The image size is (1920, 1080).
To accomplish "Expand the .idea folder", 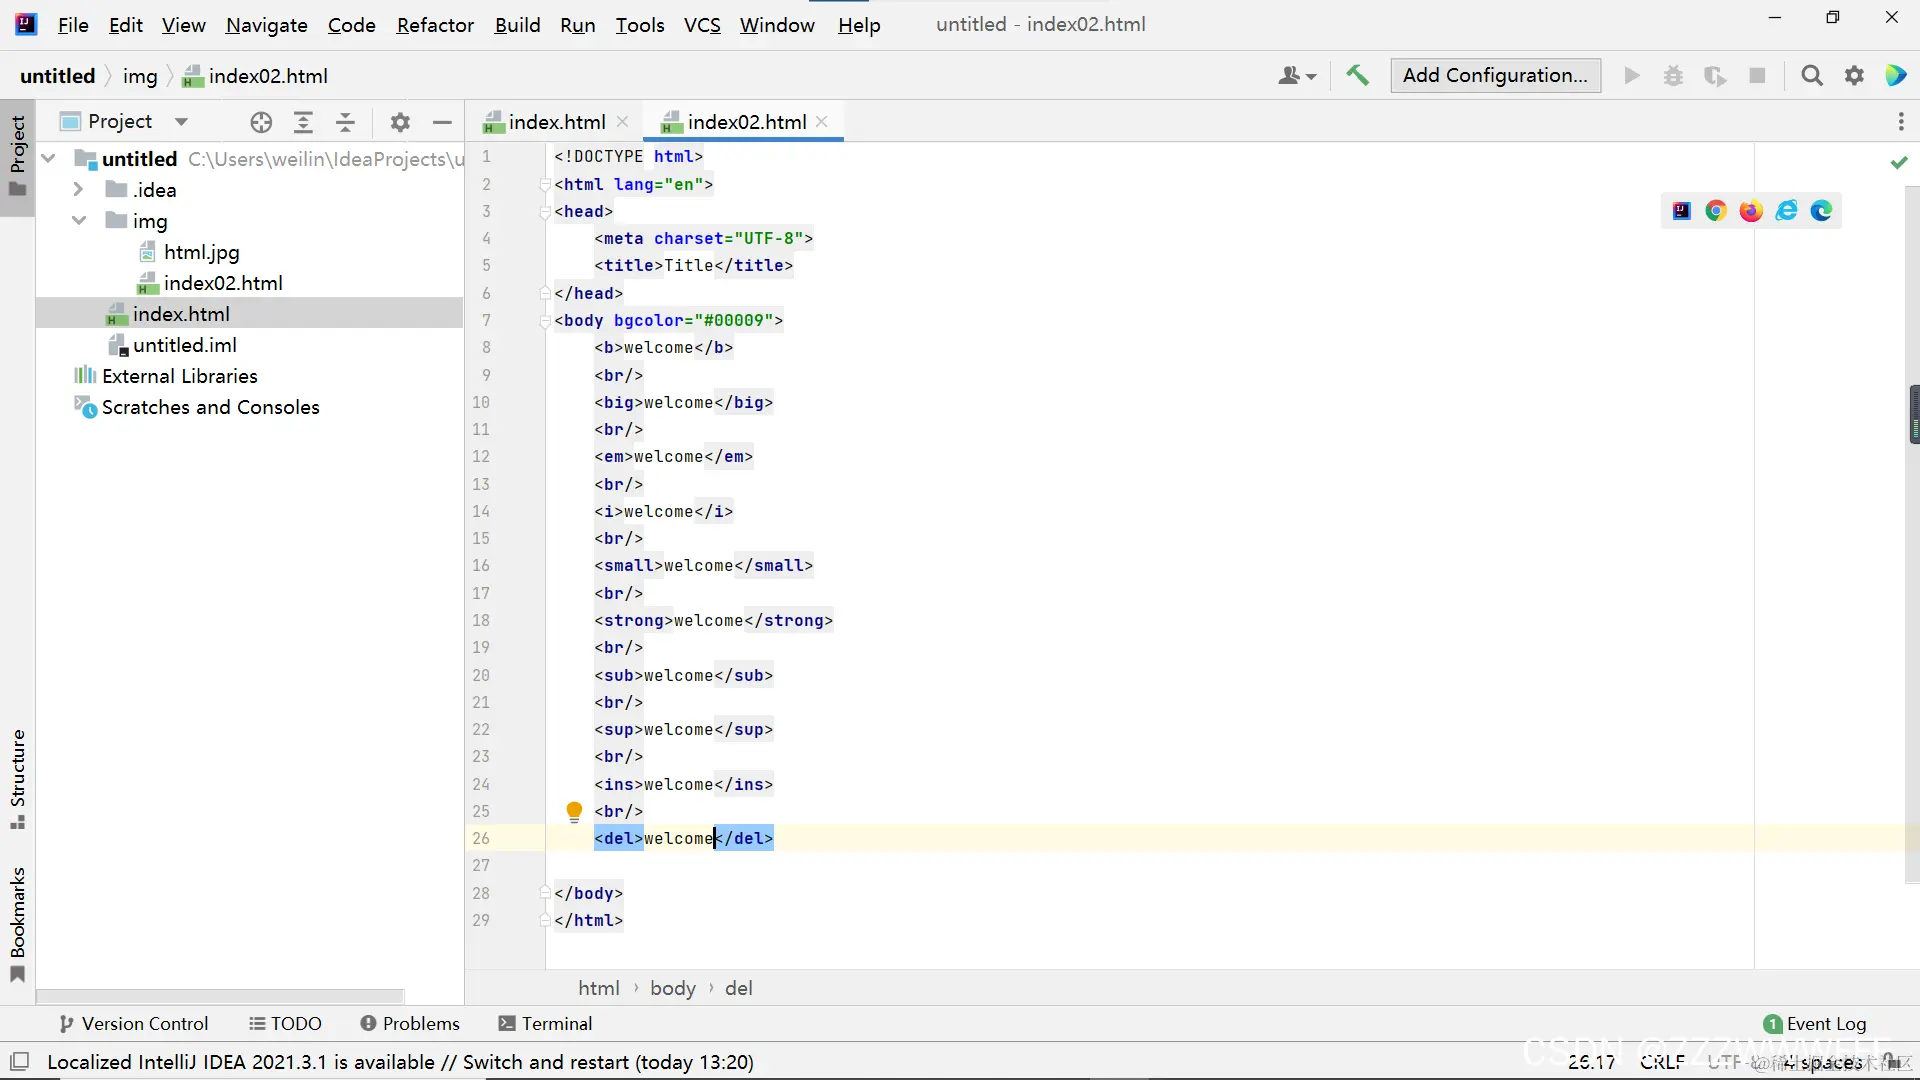I will 78,190.
